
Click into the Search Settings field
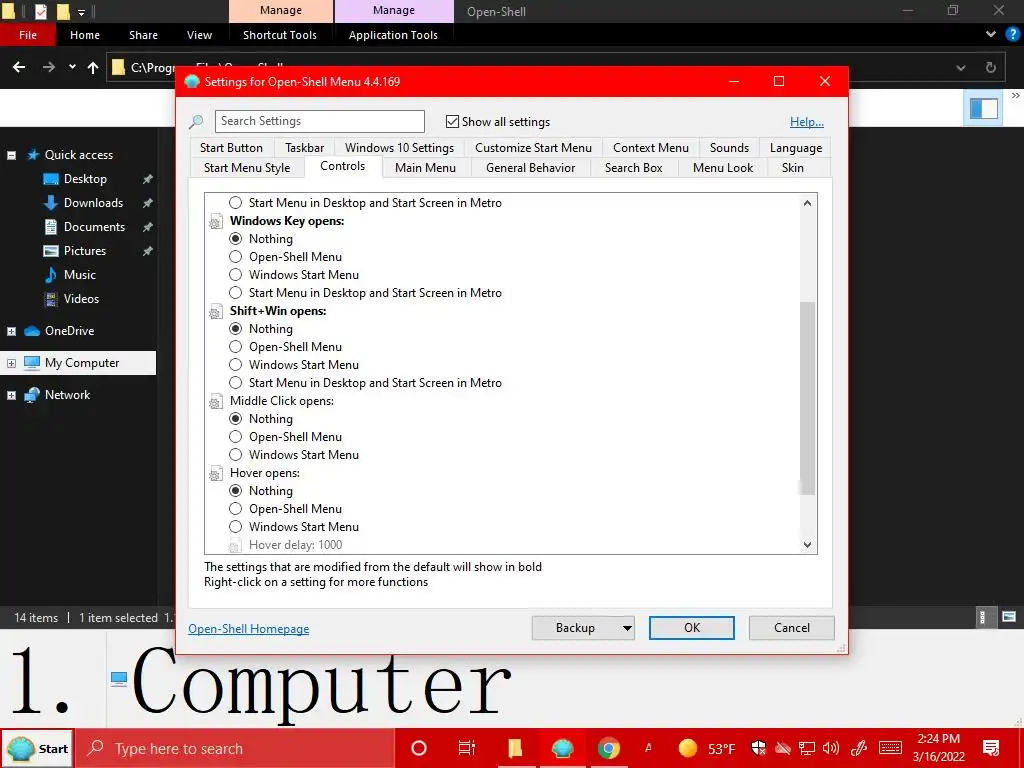pos(319,121)
